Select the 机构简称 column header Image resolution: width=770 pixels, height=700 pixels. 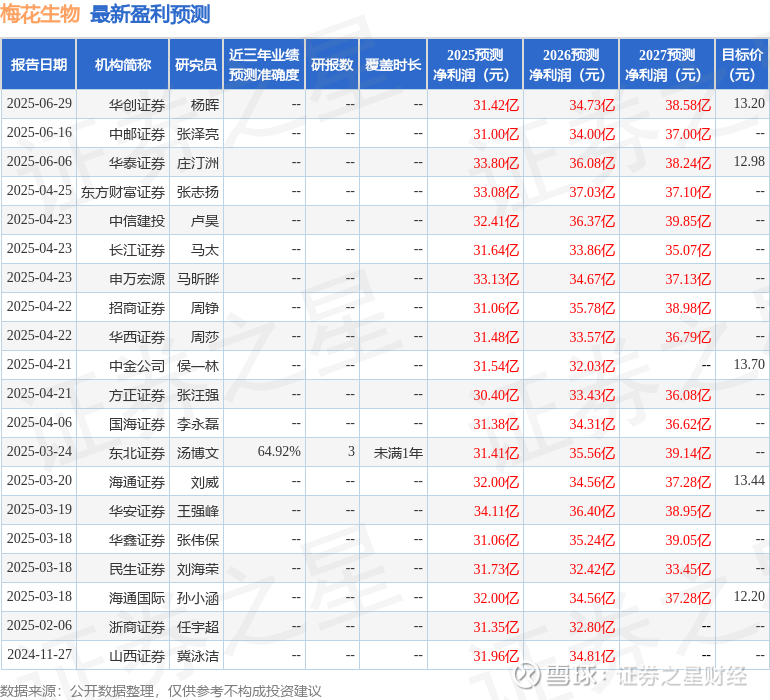point(123,64)
